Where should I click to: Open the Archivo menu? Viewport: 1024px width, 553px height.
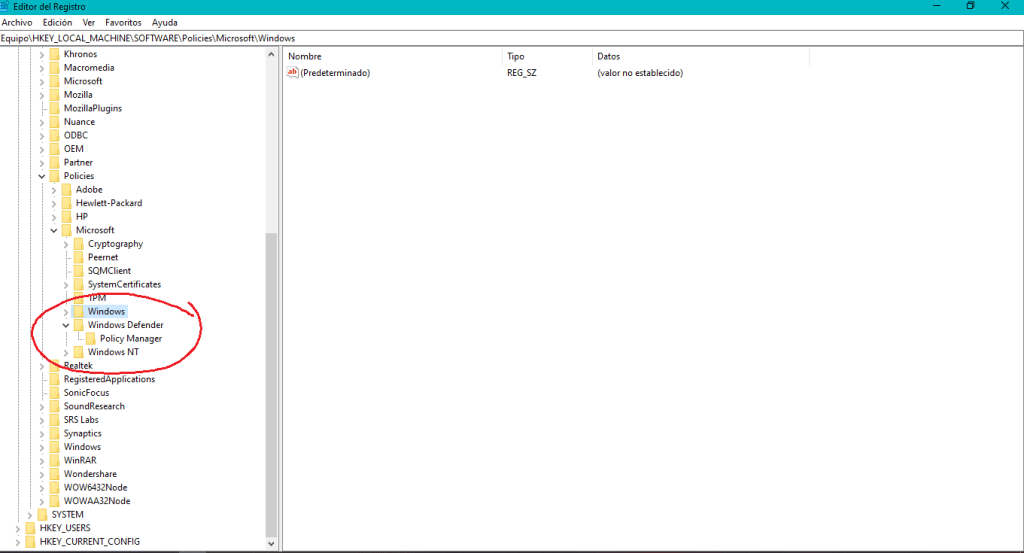(17, 22)
